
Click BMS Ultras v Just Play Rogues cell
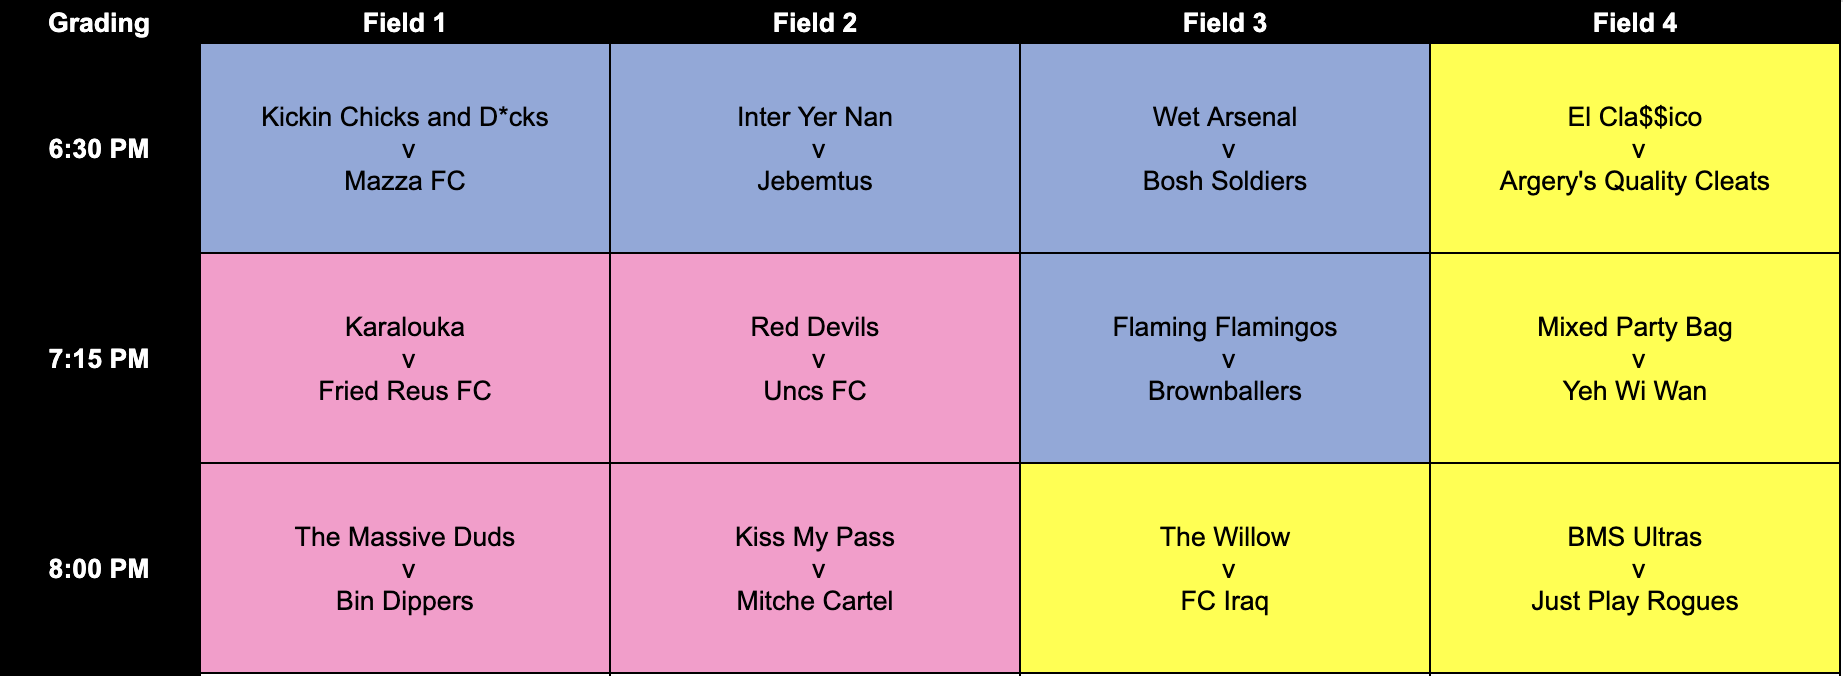tap(1635, 569)
